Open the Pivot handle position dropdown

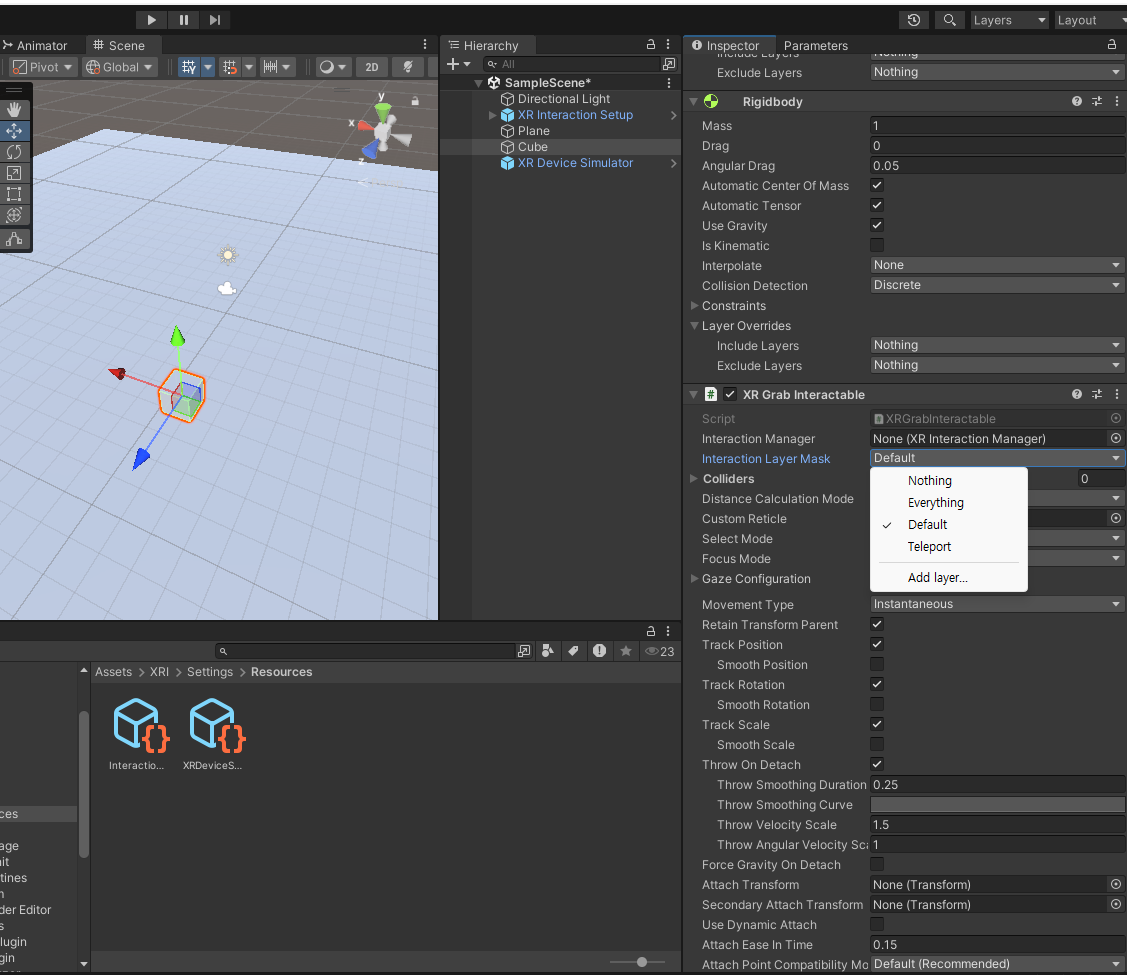pos(43,67)
